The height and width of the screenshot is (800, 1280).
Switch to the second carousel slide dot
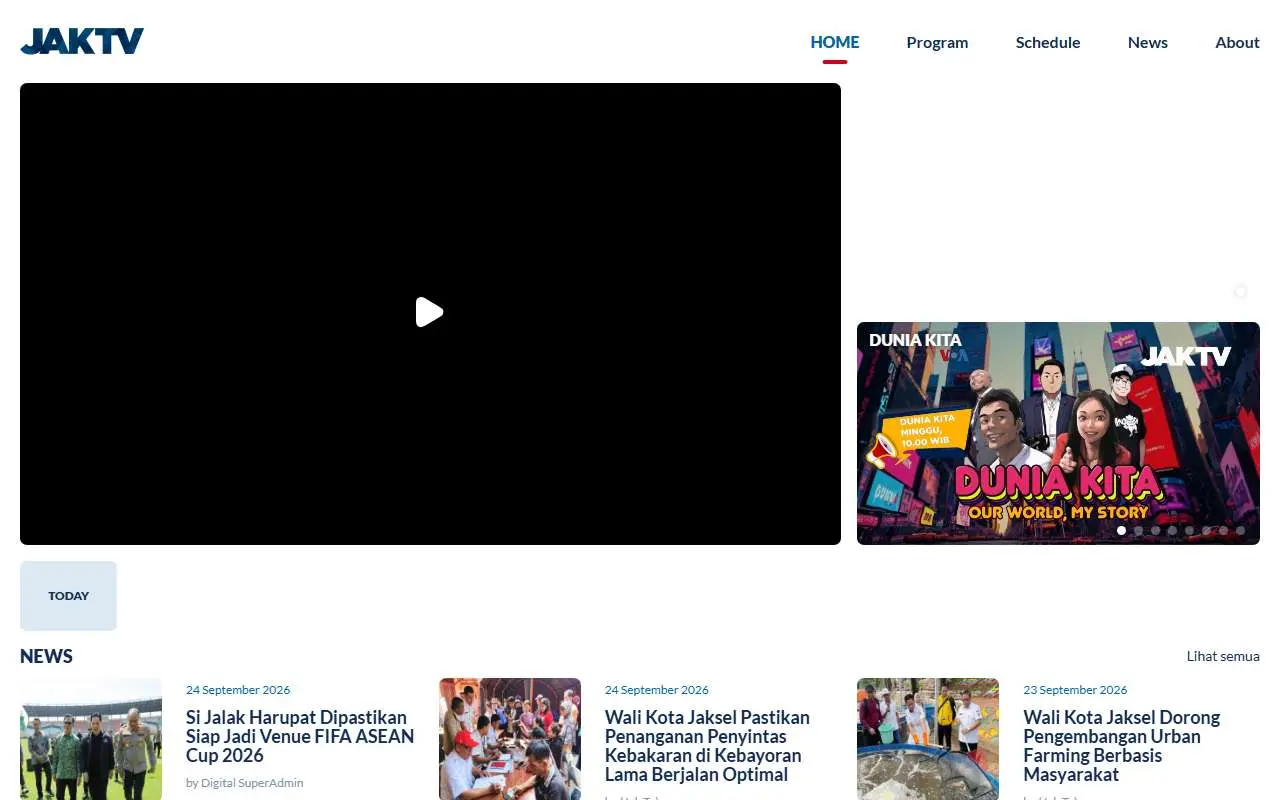[x=1138, y=531]
